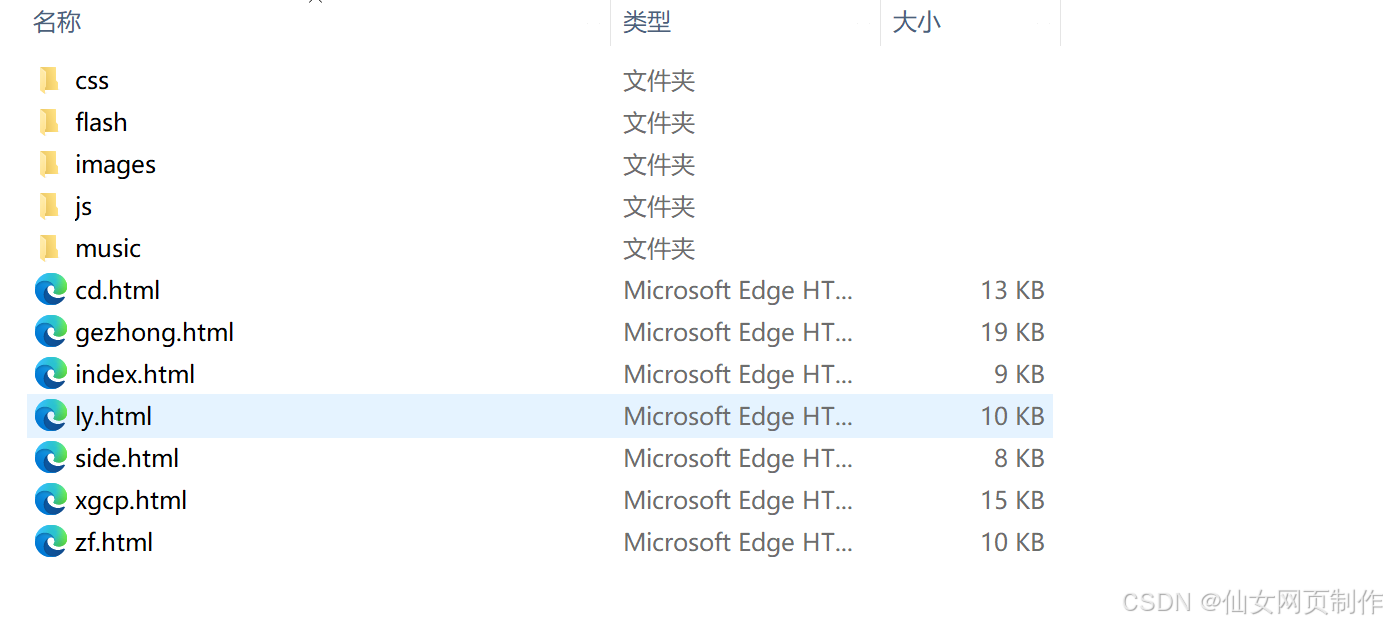Click the Edge icon next to index.html

50,373
